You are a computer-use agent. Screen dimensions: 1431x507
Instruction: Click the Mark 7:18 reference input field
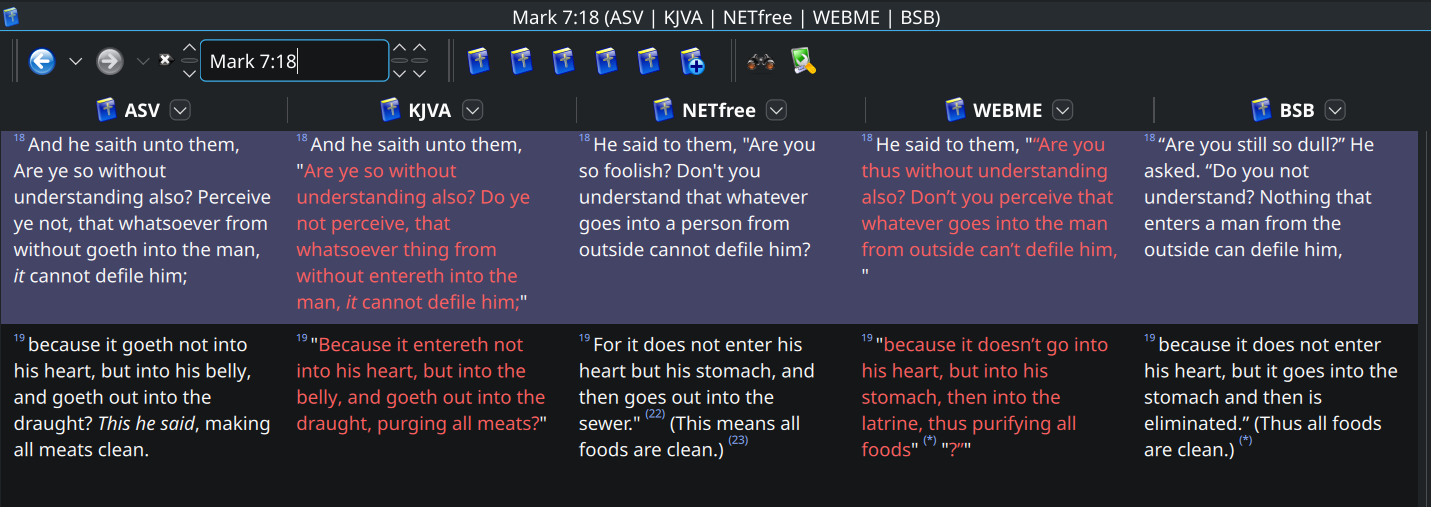tap(294, 62)
